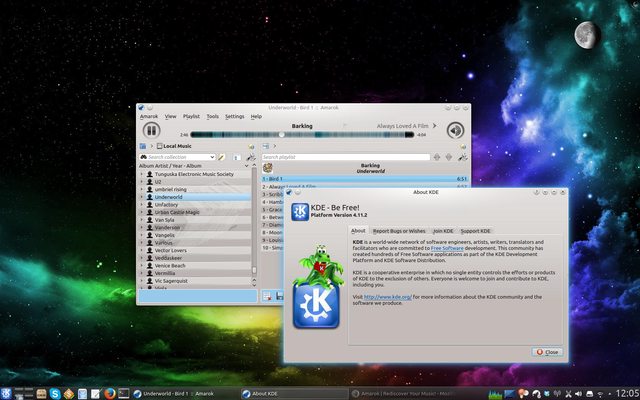
Task: Open playlist bookmarks icon
Action: tap(463, 147)
